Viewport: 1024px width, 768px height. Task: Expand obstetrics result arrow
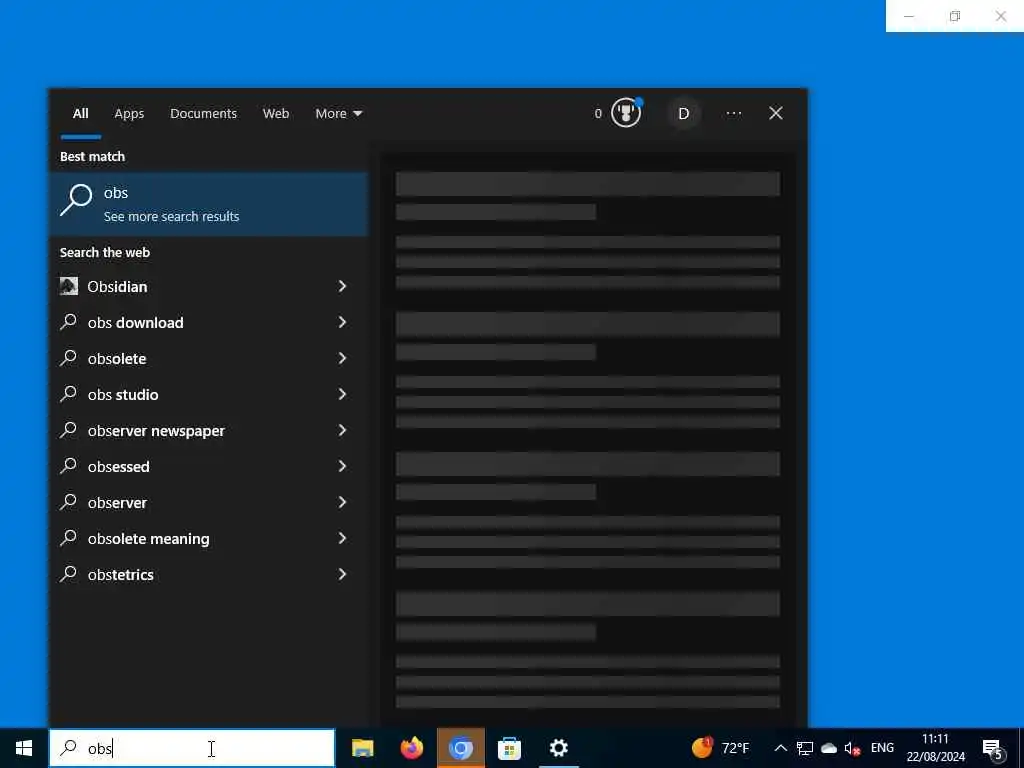coord(342,574)
